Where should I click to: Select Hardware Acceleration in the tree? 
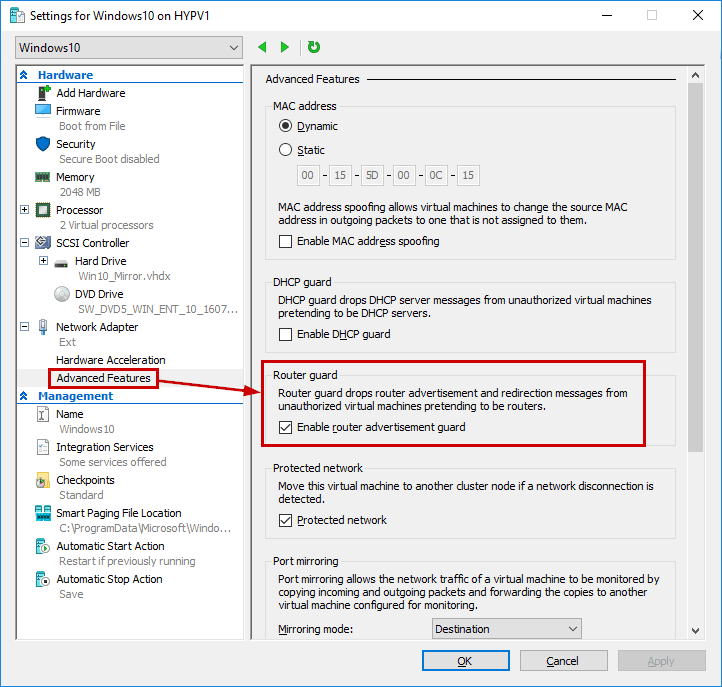(111, 360)
